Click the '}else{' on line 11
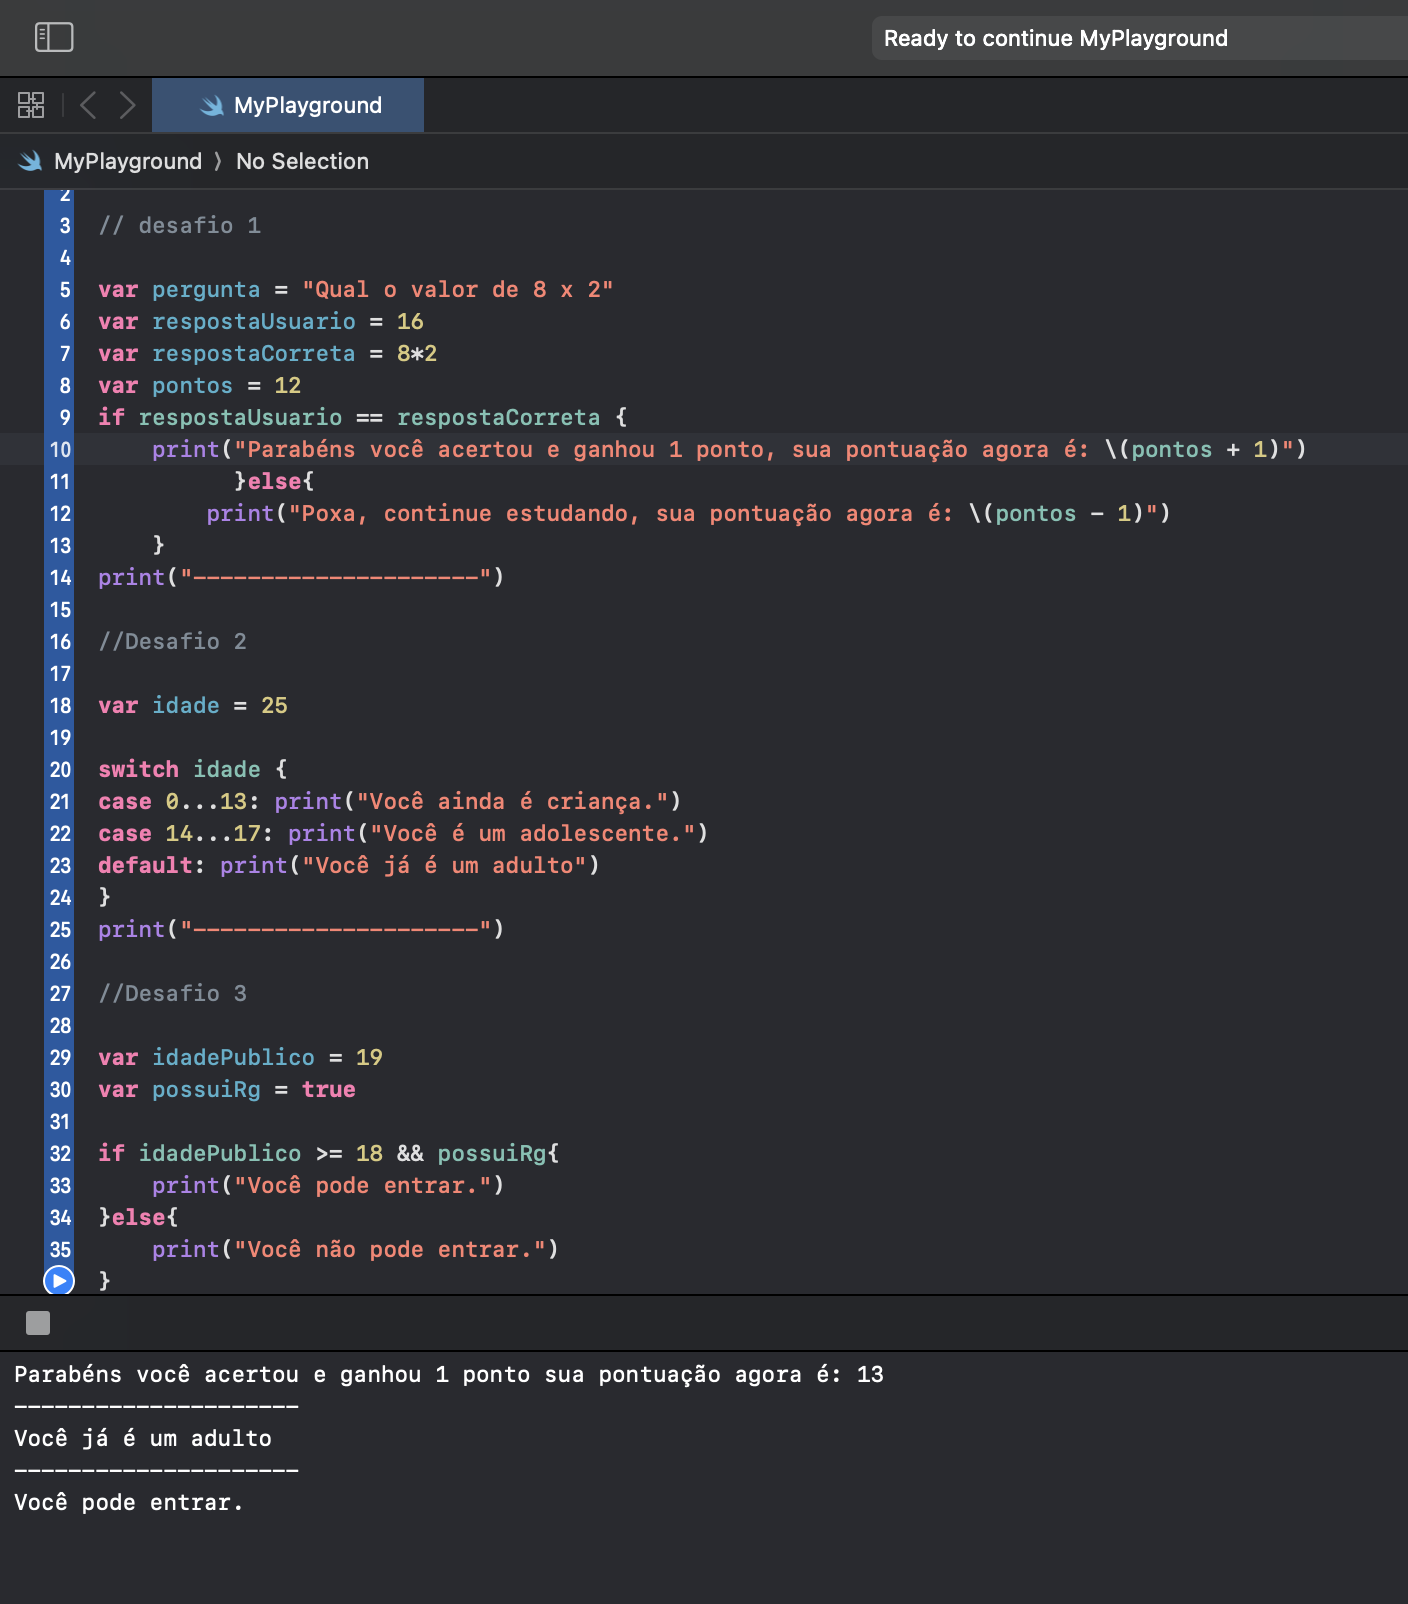The width and height of the screenshot is (1408, 1604). (x=274, y=481)
